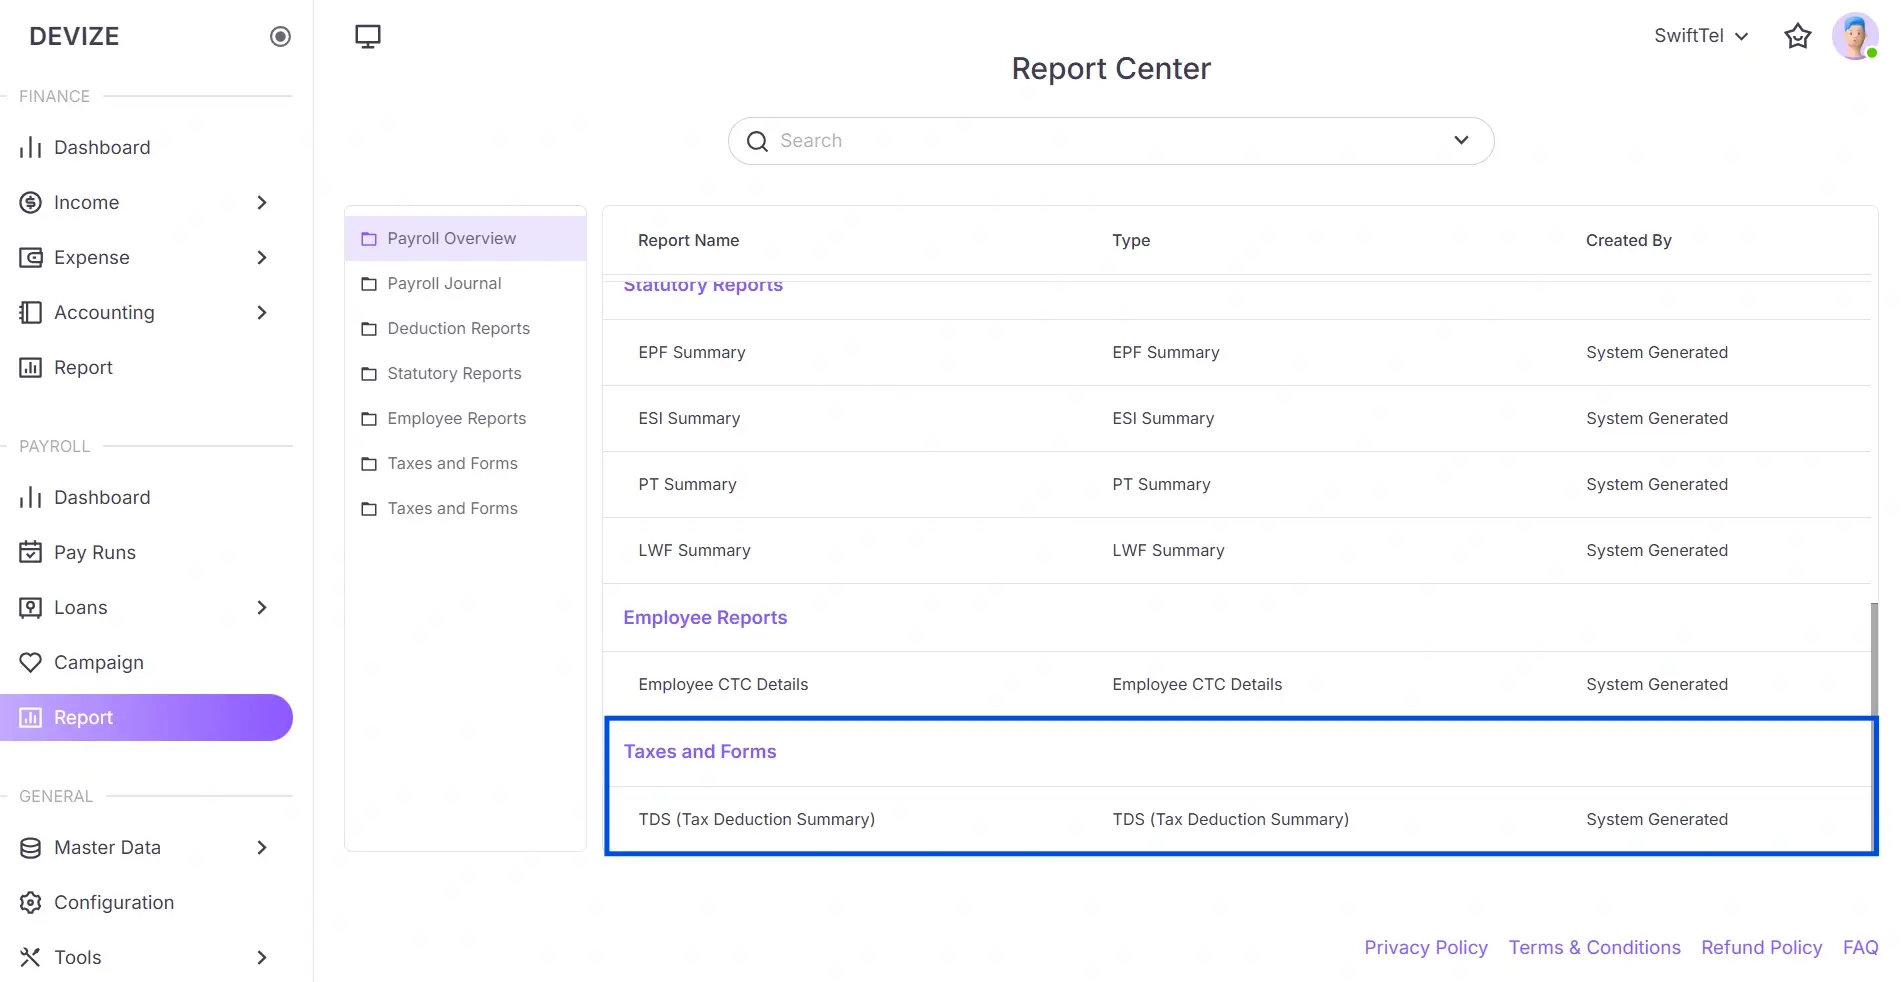Screen dimensions: 1902x982
Task: Open the FAQ link
Action: pos(1861,948)
